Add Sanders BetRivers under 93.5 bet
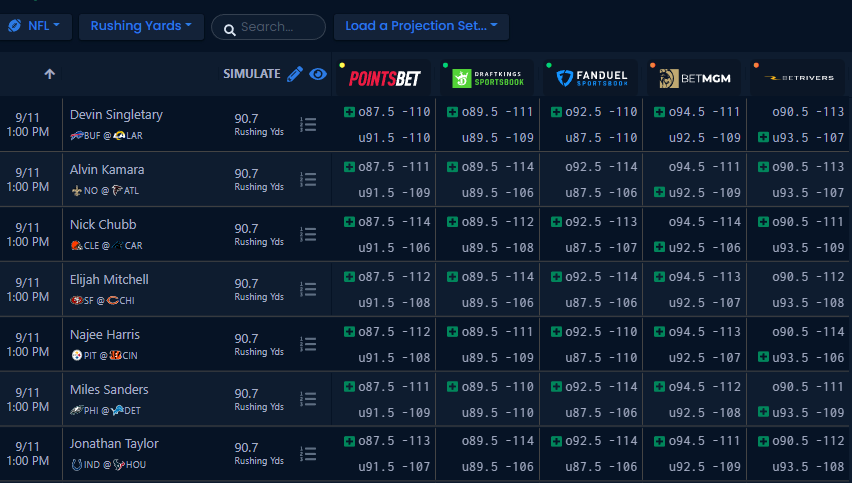Screen dimensions: 852x483 [763, 412]
